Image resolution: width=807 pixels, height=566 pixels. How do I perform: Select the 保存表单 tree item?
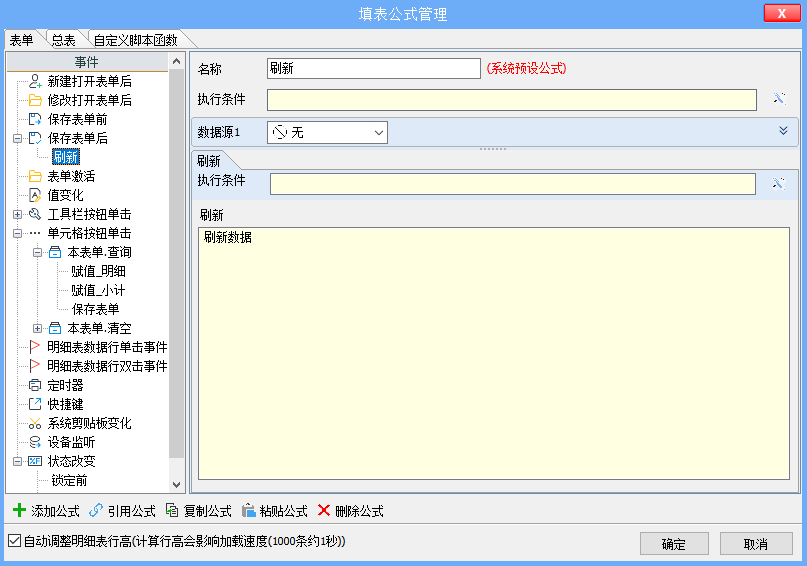95,309
